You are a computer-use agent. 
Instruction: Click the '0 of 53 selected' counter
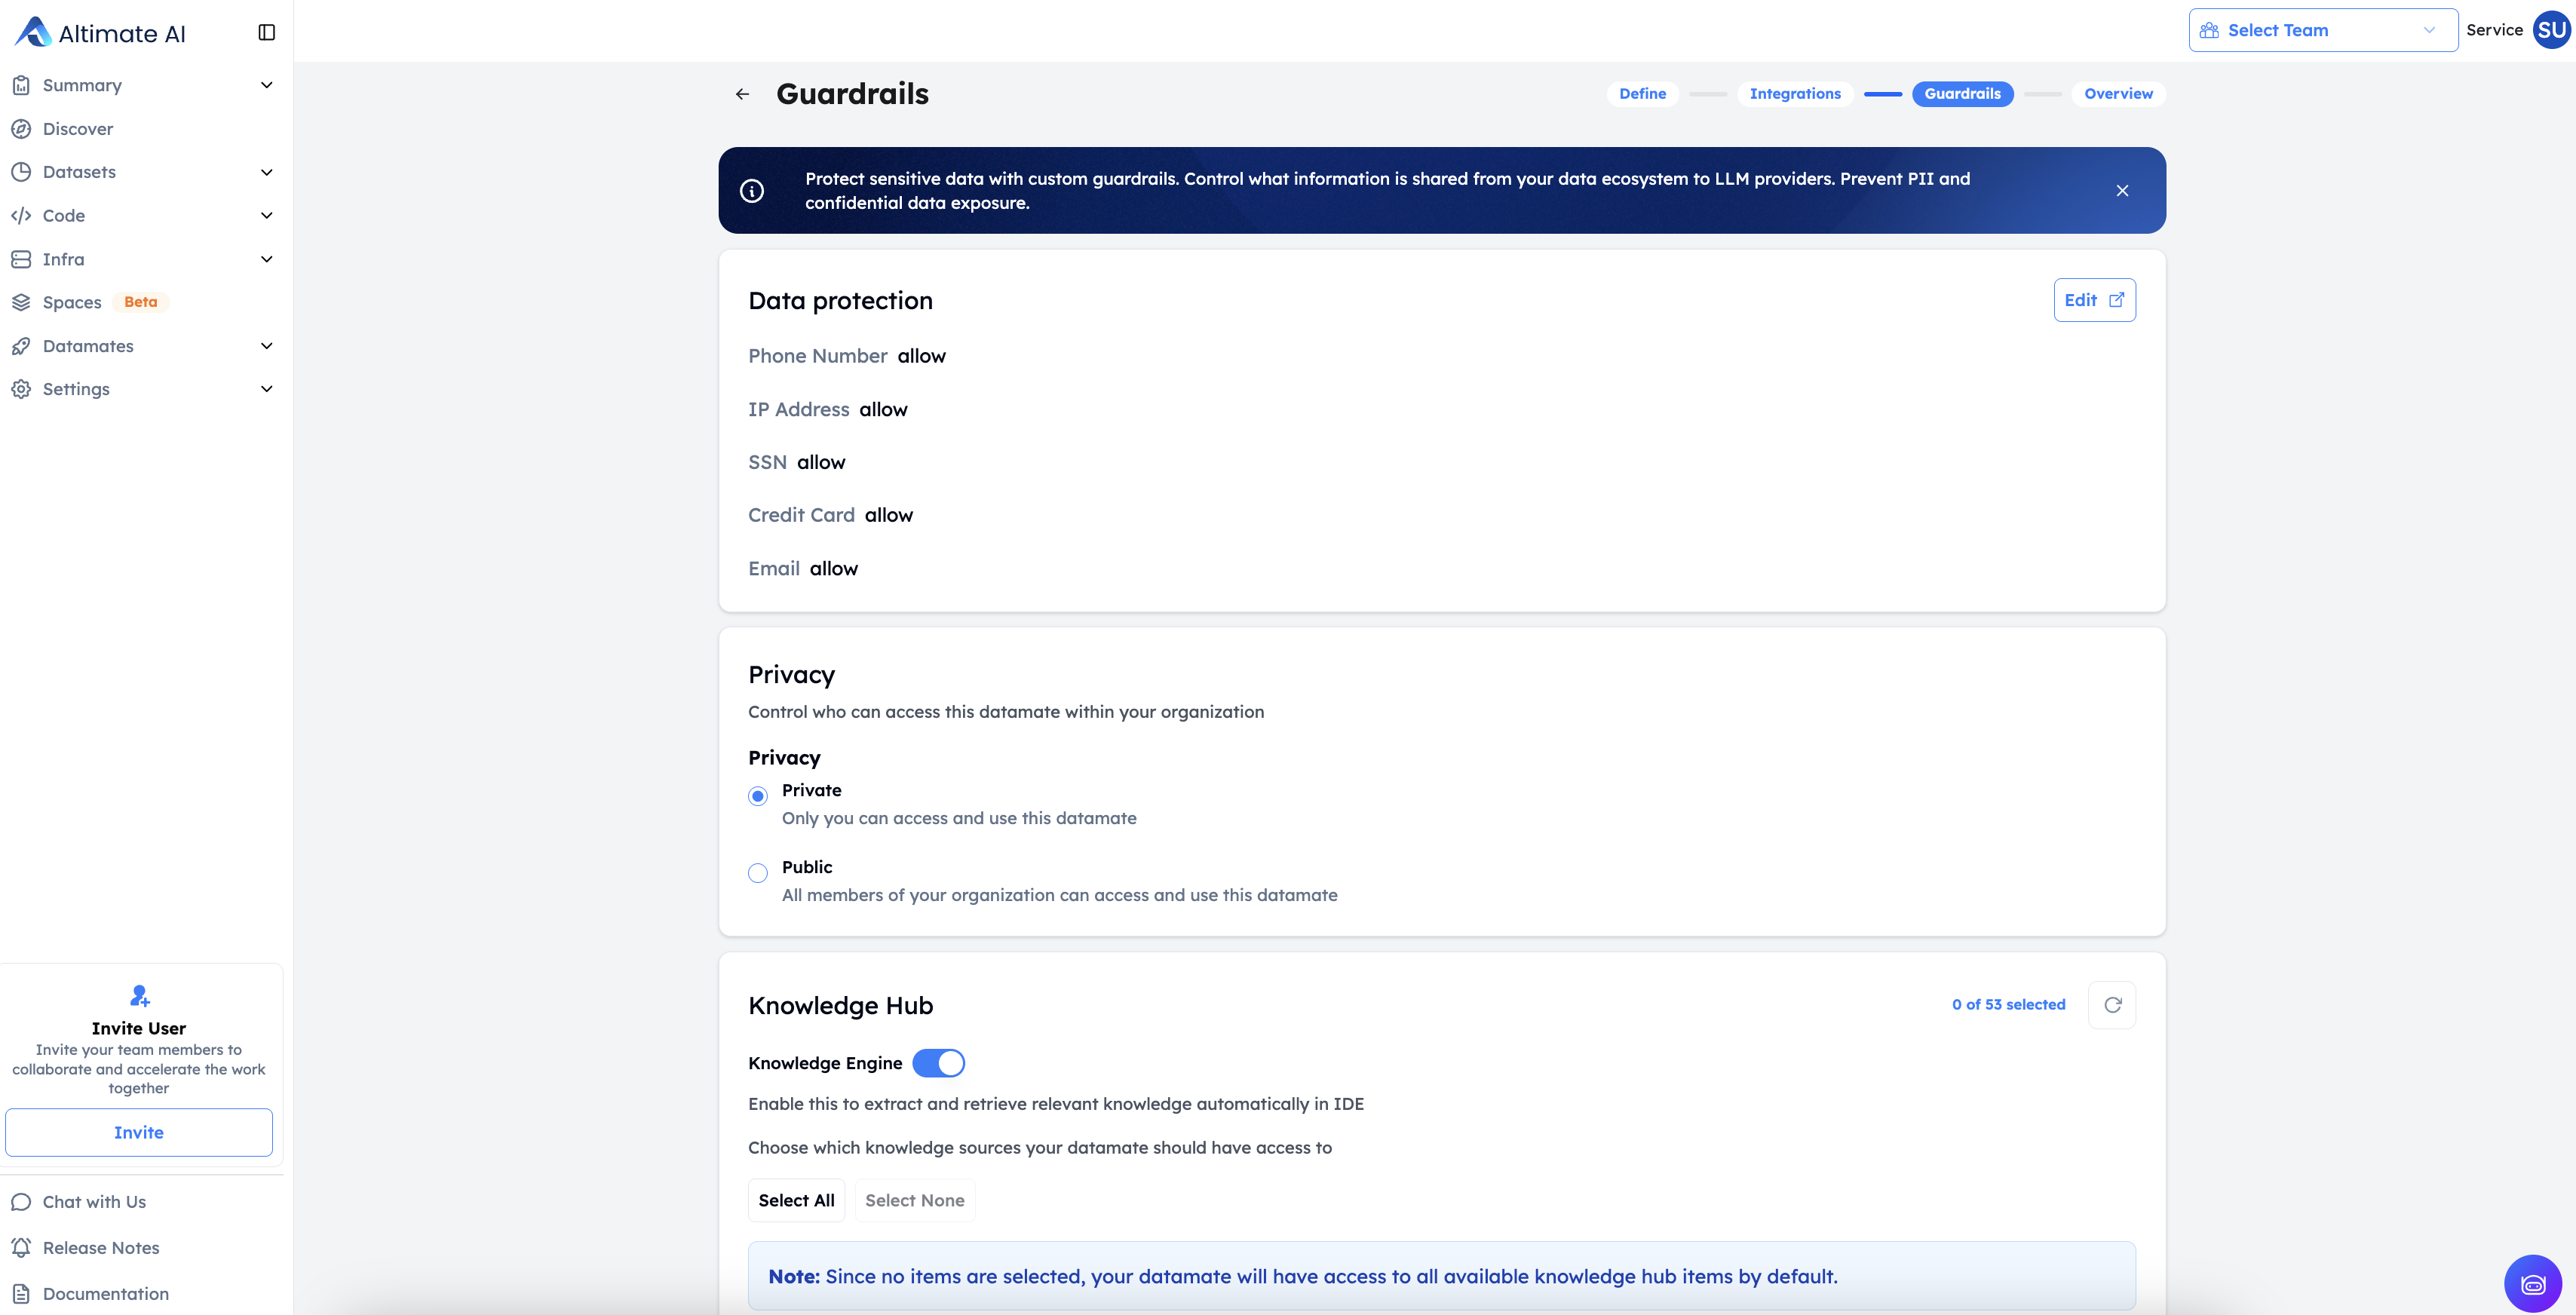point(2008,1005)
